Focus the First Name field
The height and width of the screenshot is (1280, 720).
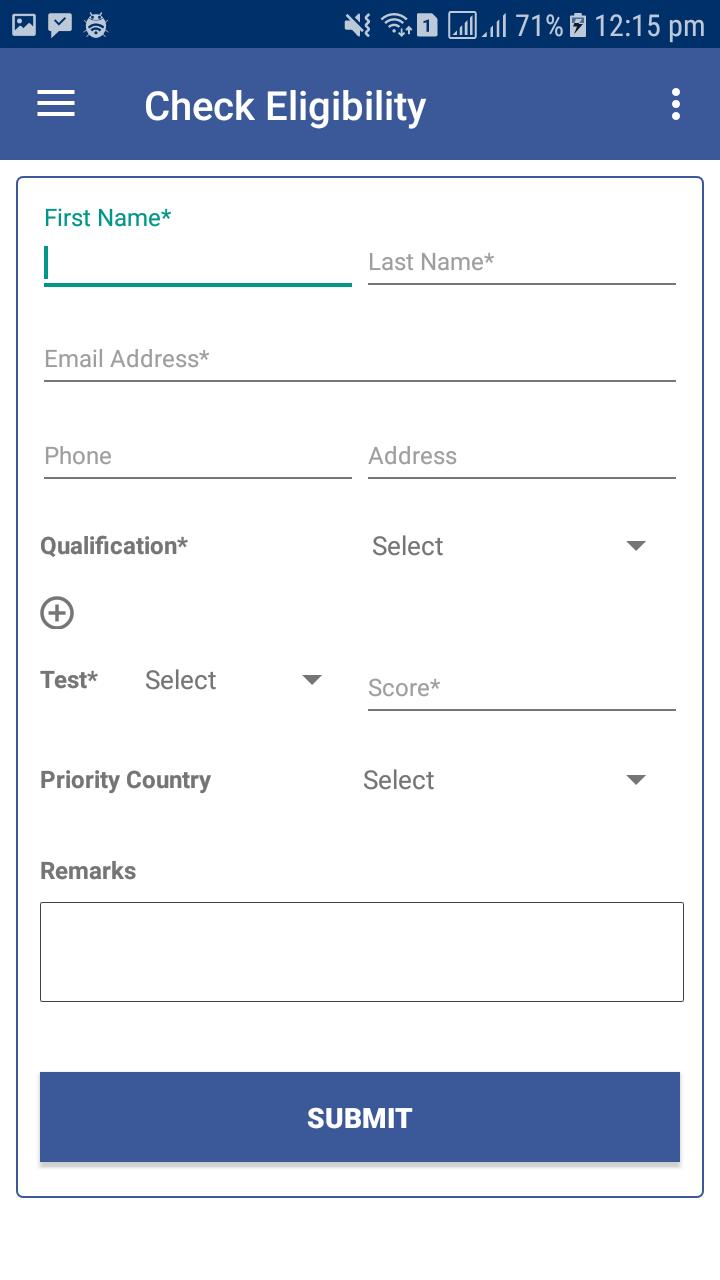coord(198,263)
